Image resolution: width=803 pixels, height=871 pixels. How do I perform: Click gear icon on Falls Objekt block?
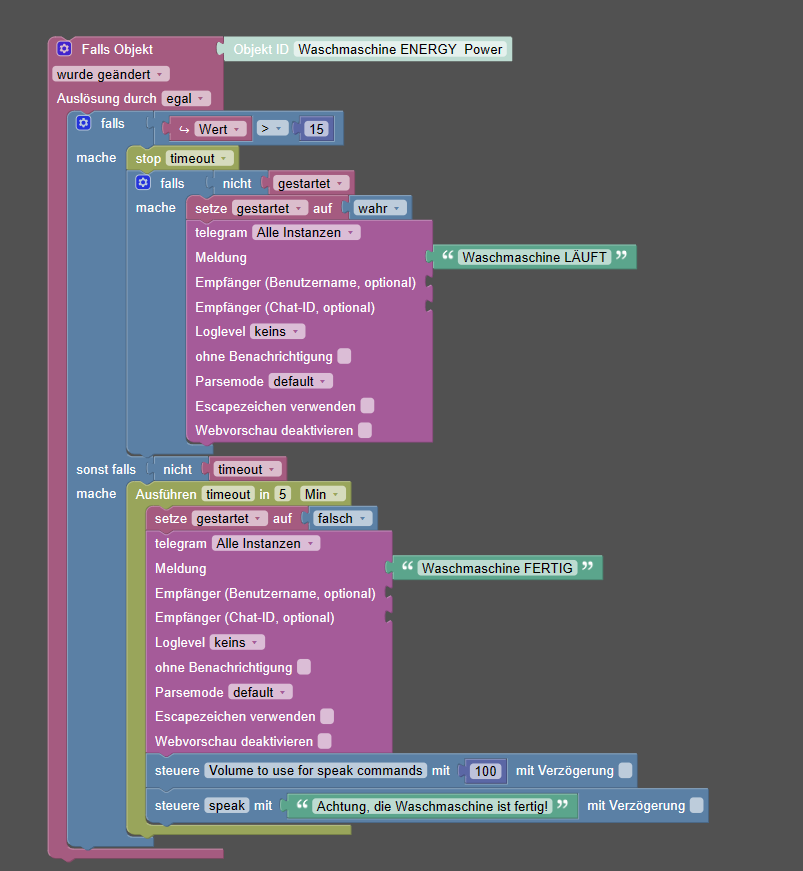coord(64,49)
